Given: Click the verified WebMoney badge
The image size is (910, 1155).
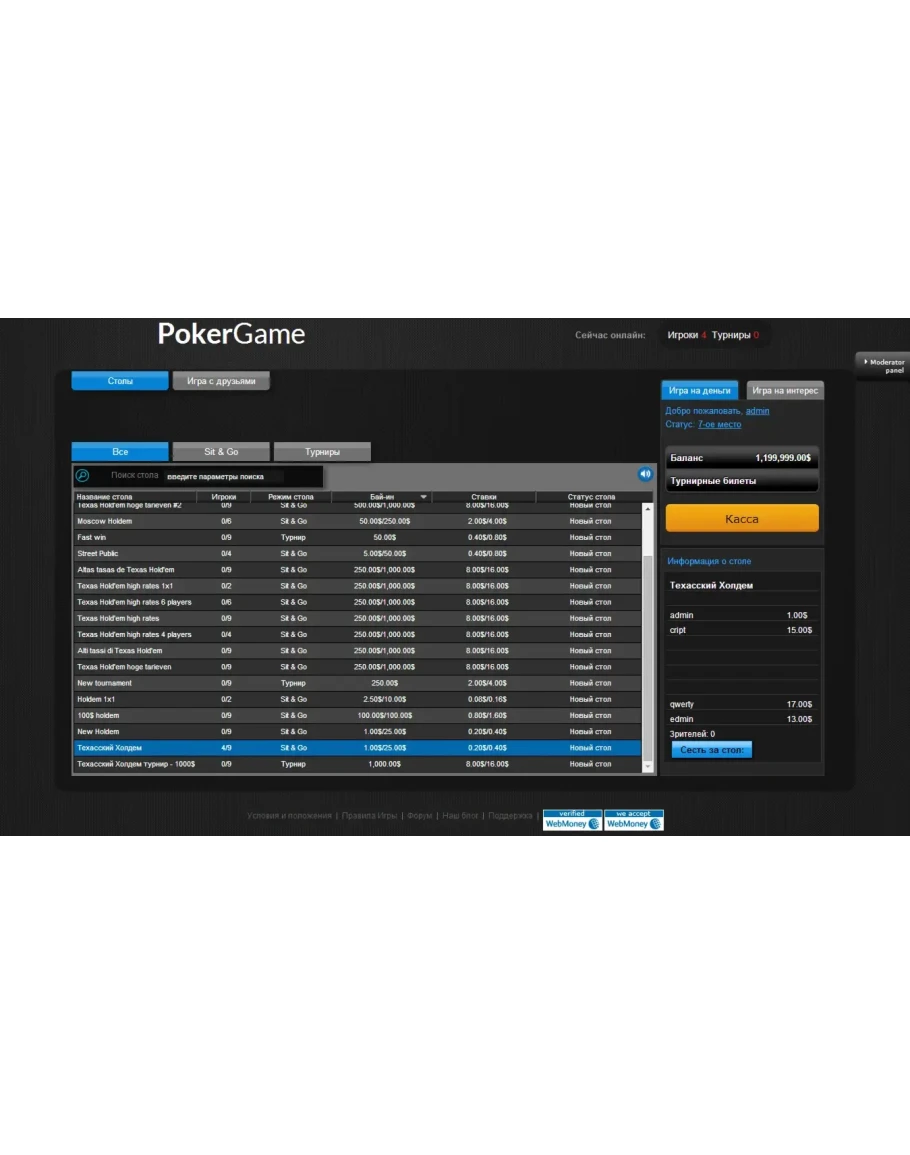Looking at the screenshot, I should [572, 820].
